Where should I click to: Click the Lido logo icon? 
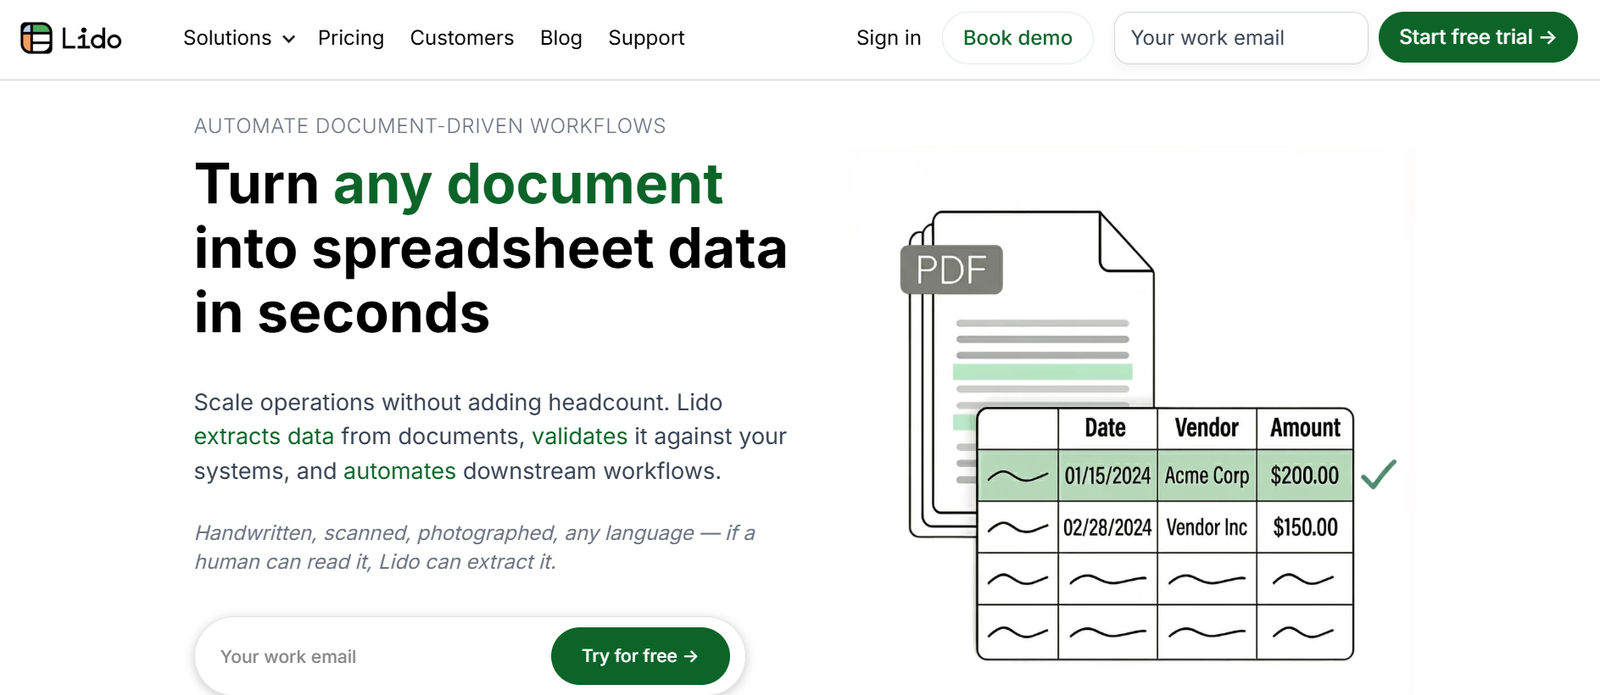[37, 38]
